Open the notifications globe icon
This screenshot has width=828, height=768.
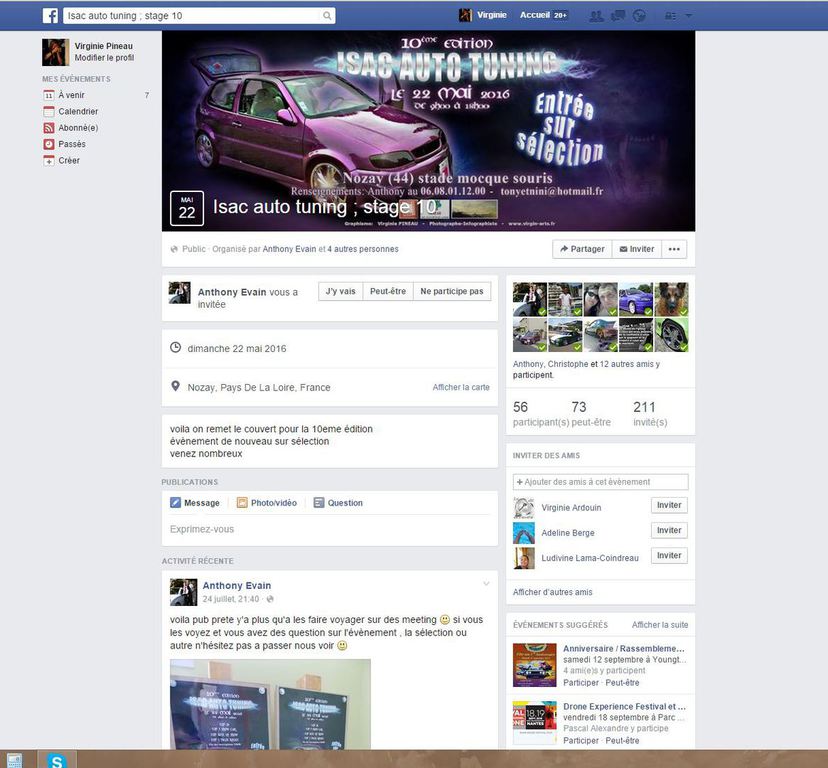point(640,16)
